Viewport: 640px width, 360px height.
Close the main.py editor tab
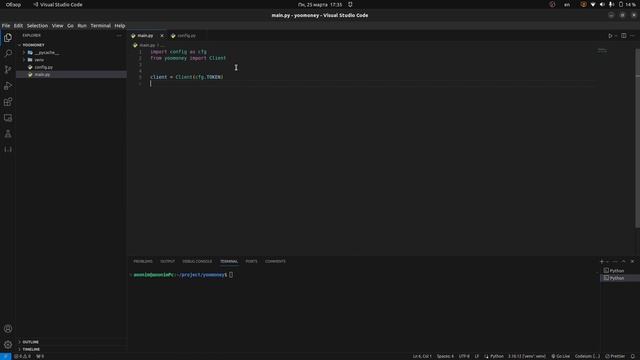[x=162, y=36]
